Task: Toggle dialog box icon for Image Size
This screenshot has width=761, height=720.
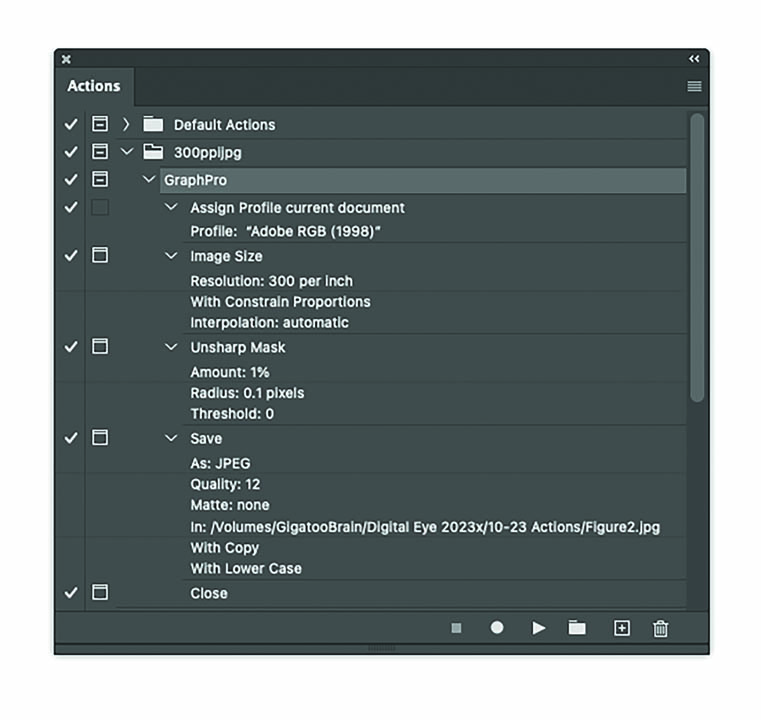Action: (x=100, y=256)
